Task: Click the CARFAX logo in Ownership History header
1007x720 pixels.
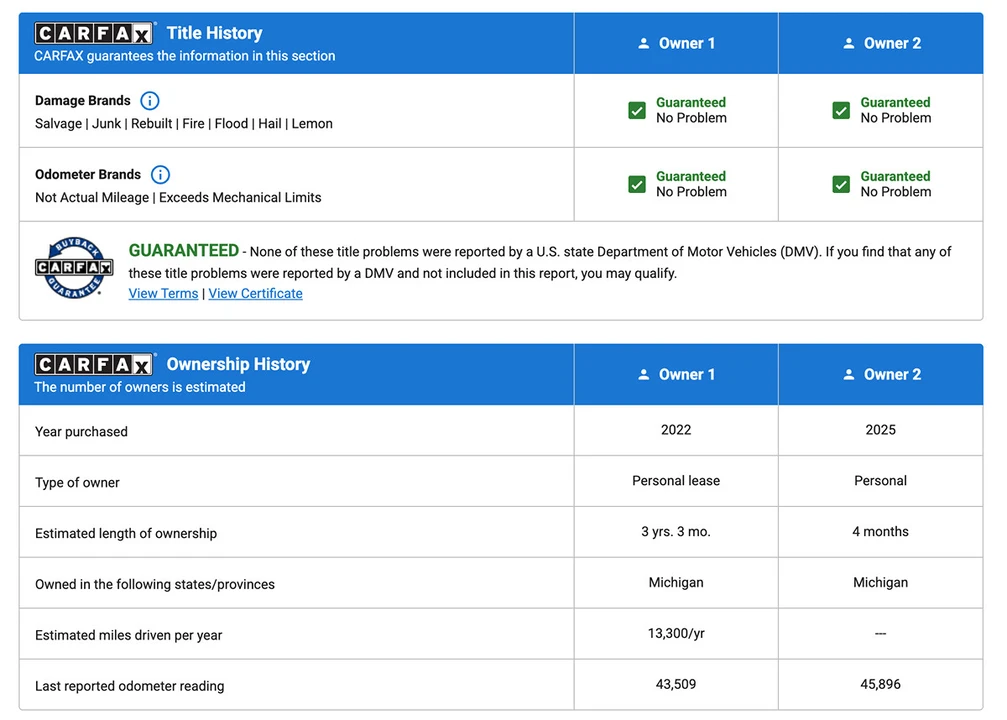Action: [94, 364]
